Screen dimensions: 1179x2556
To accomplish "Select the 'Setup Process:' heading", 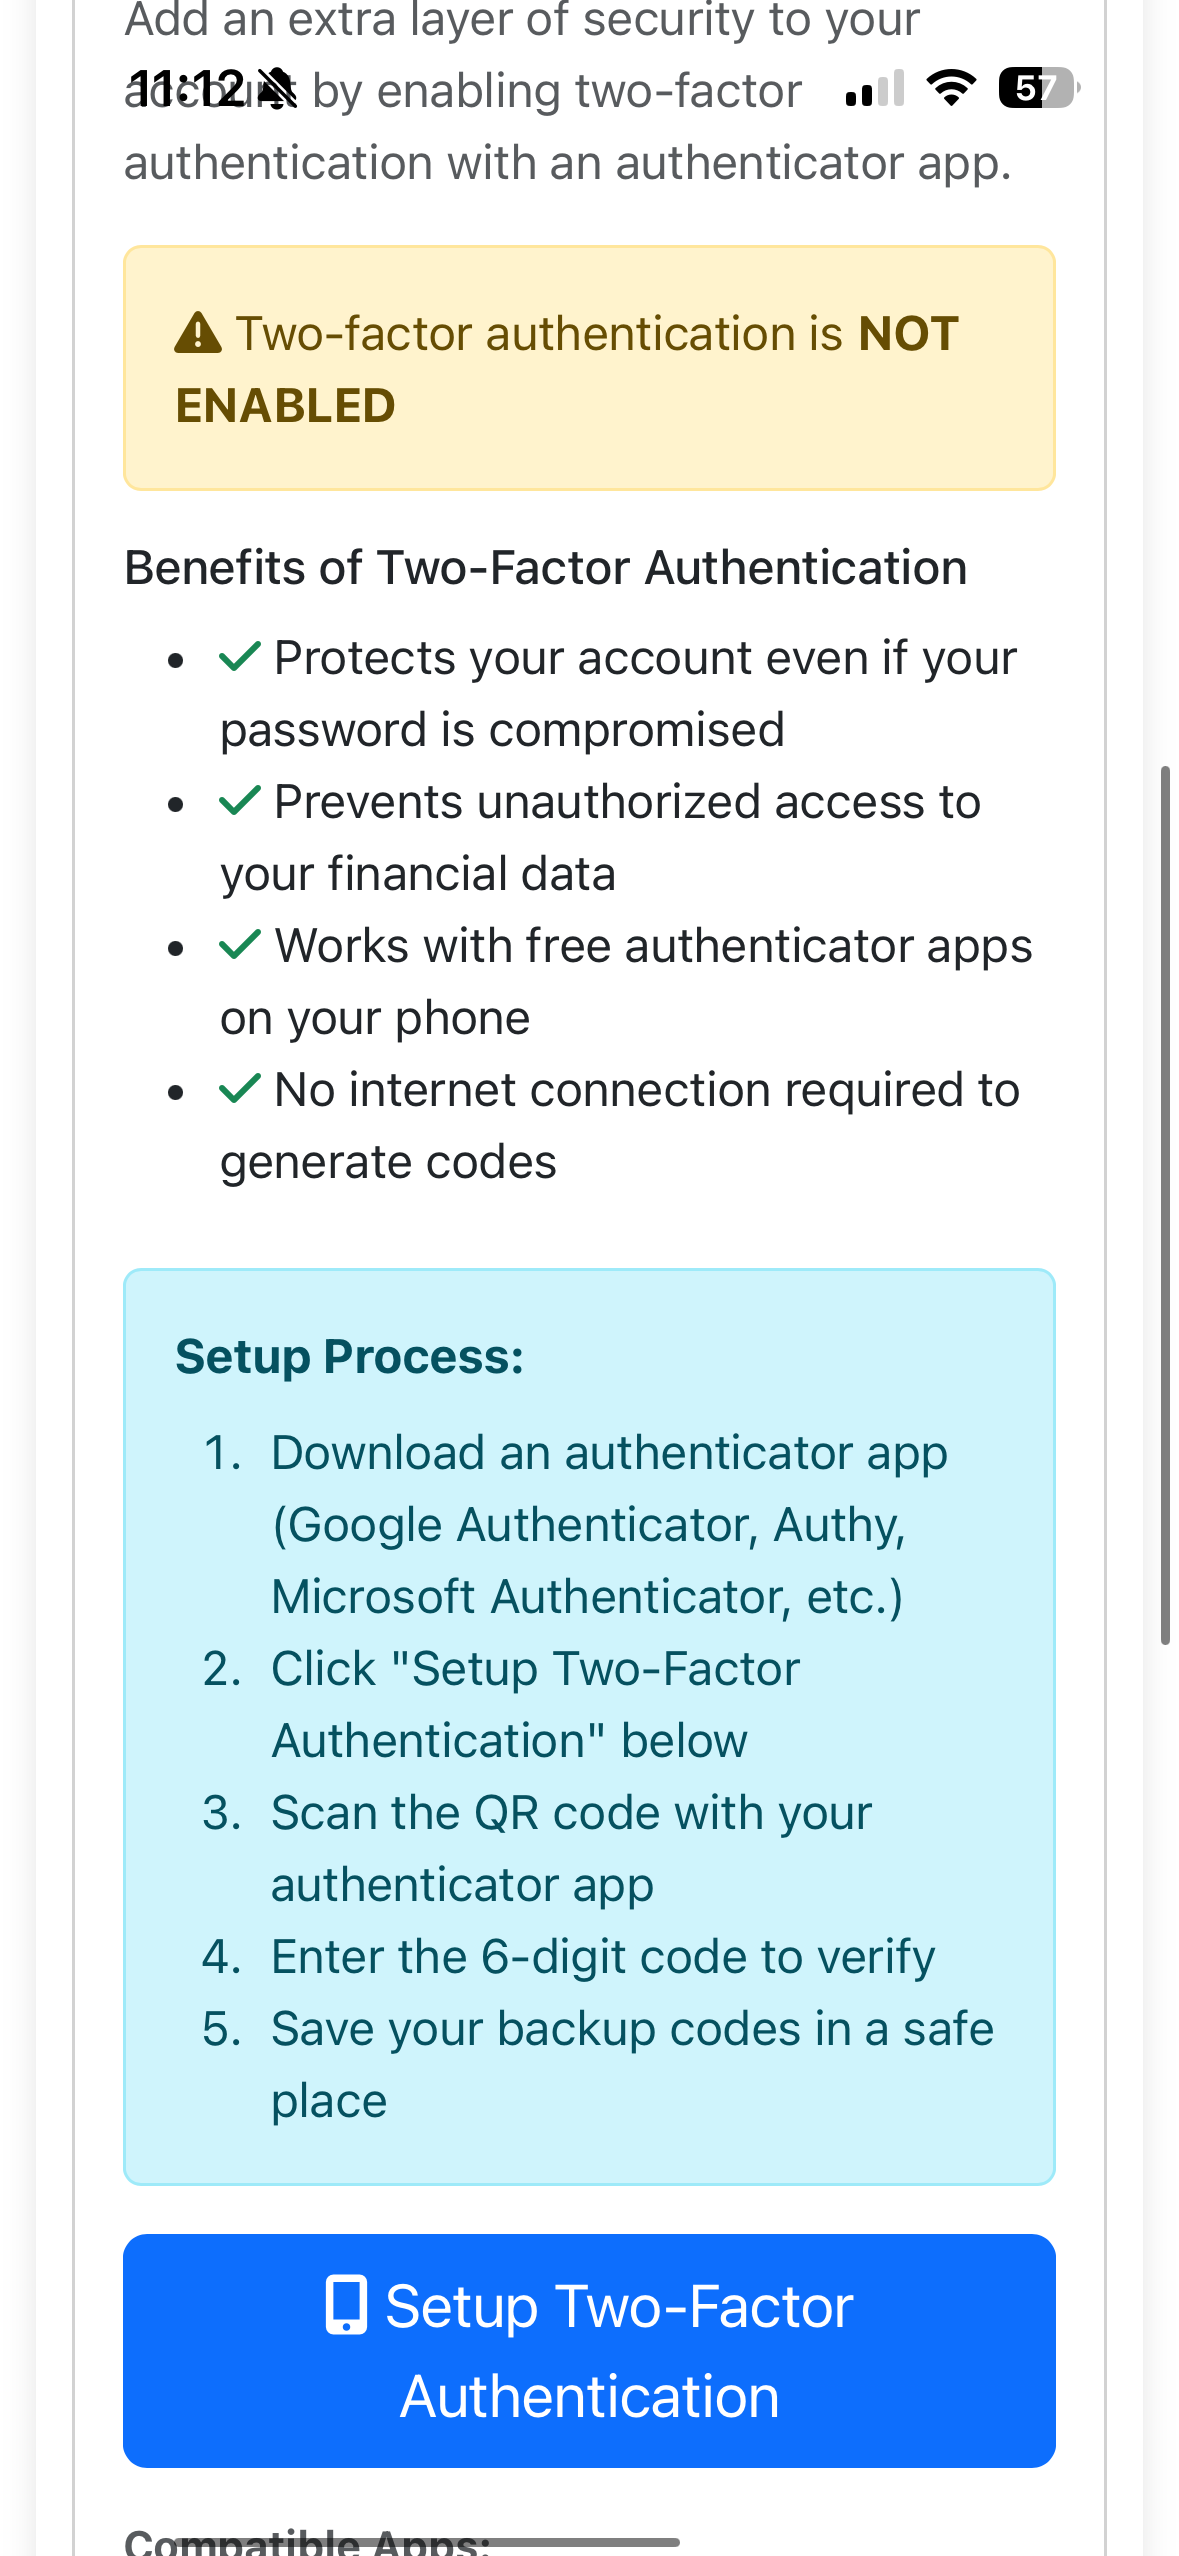I will coord(349,1356).
